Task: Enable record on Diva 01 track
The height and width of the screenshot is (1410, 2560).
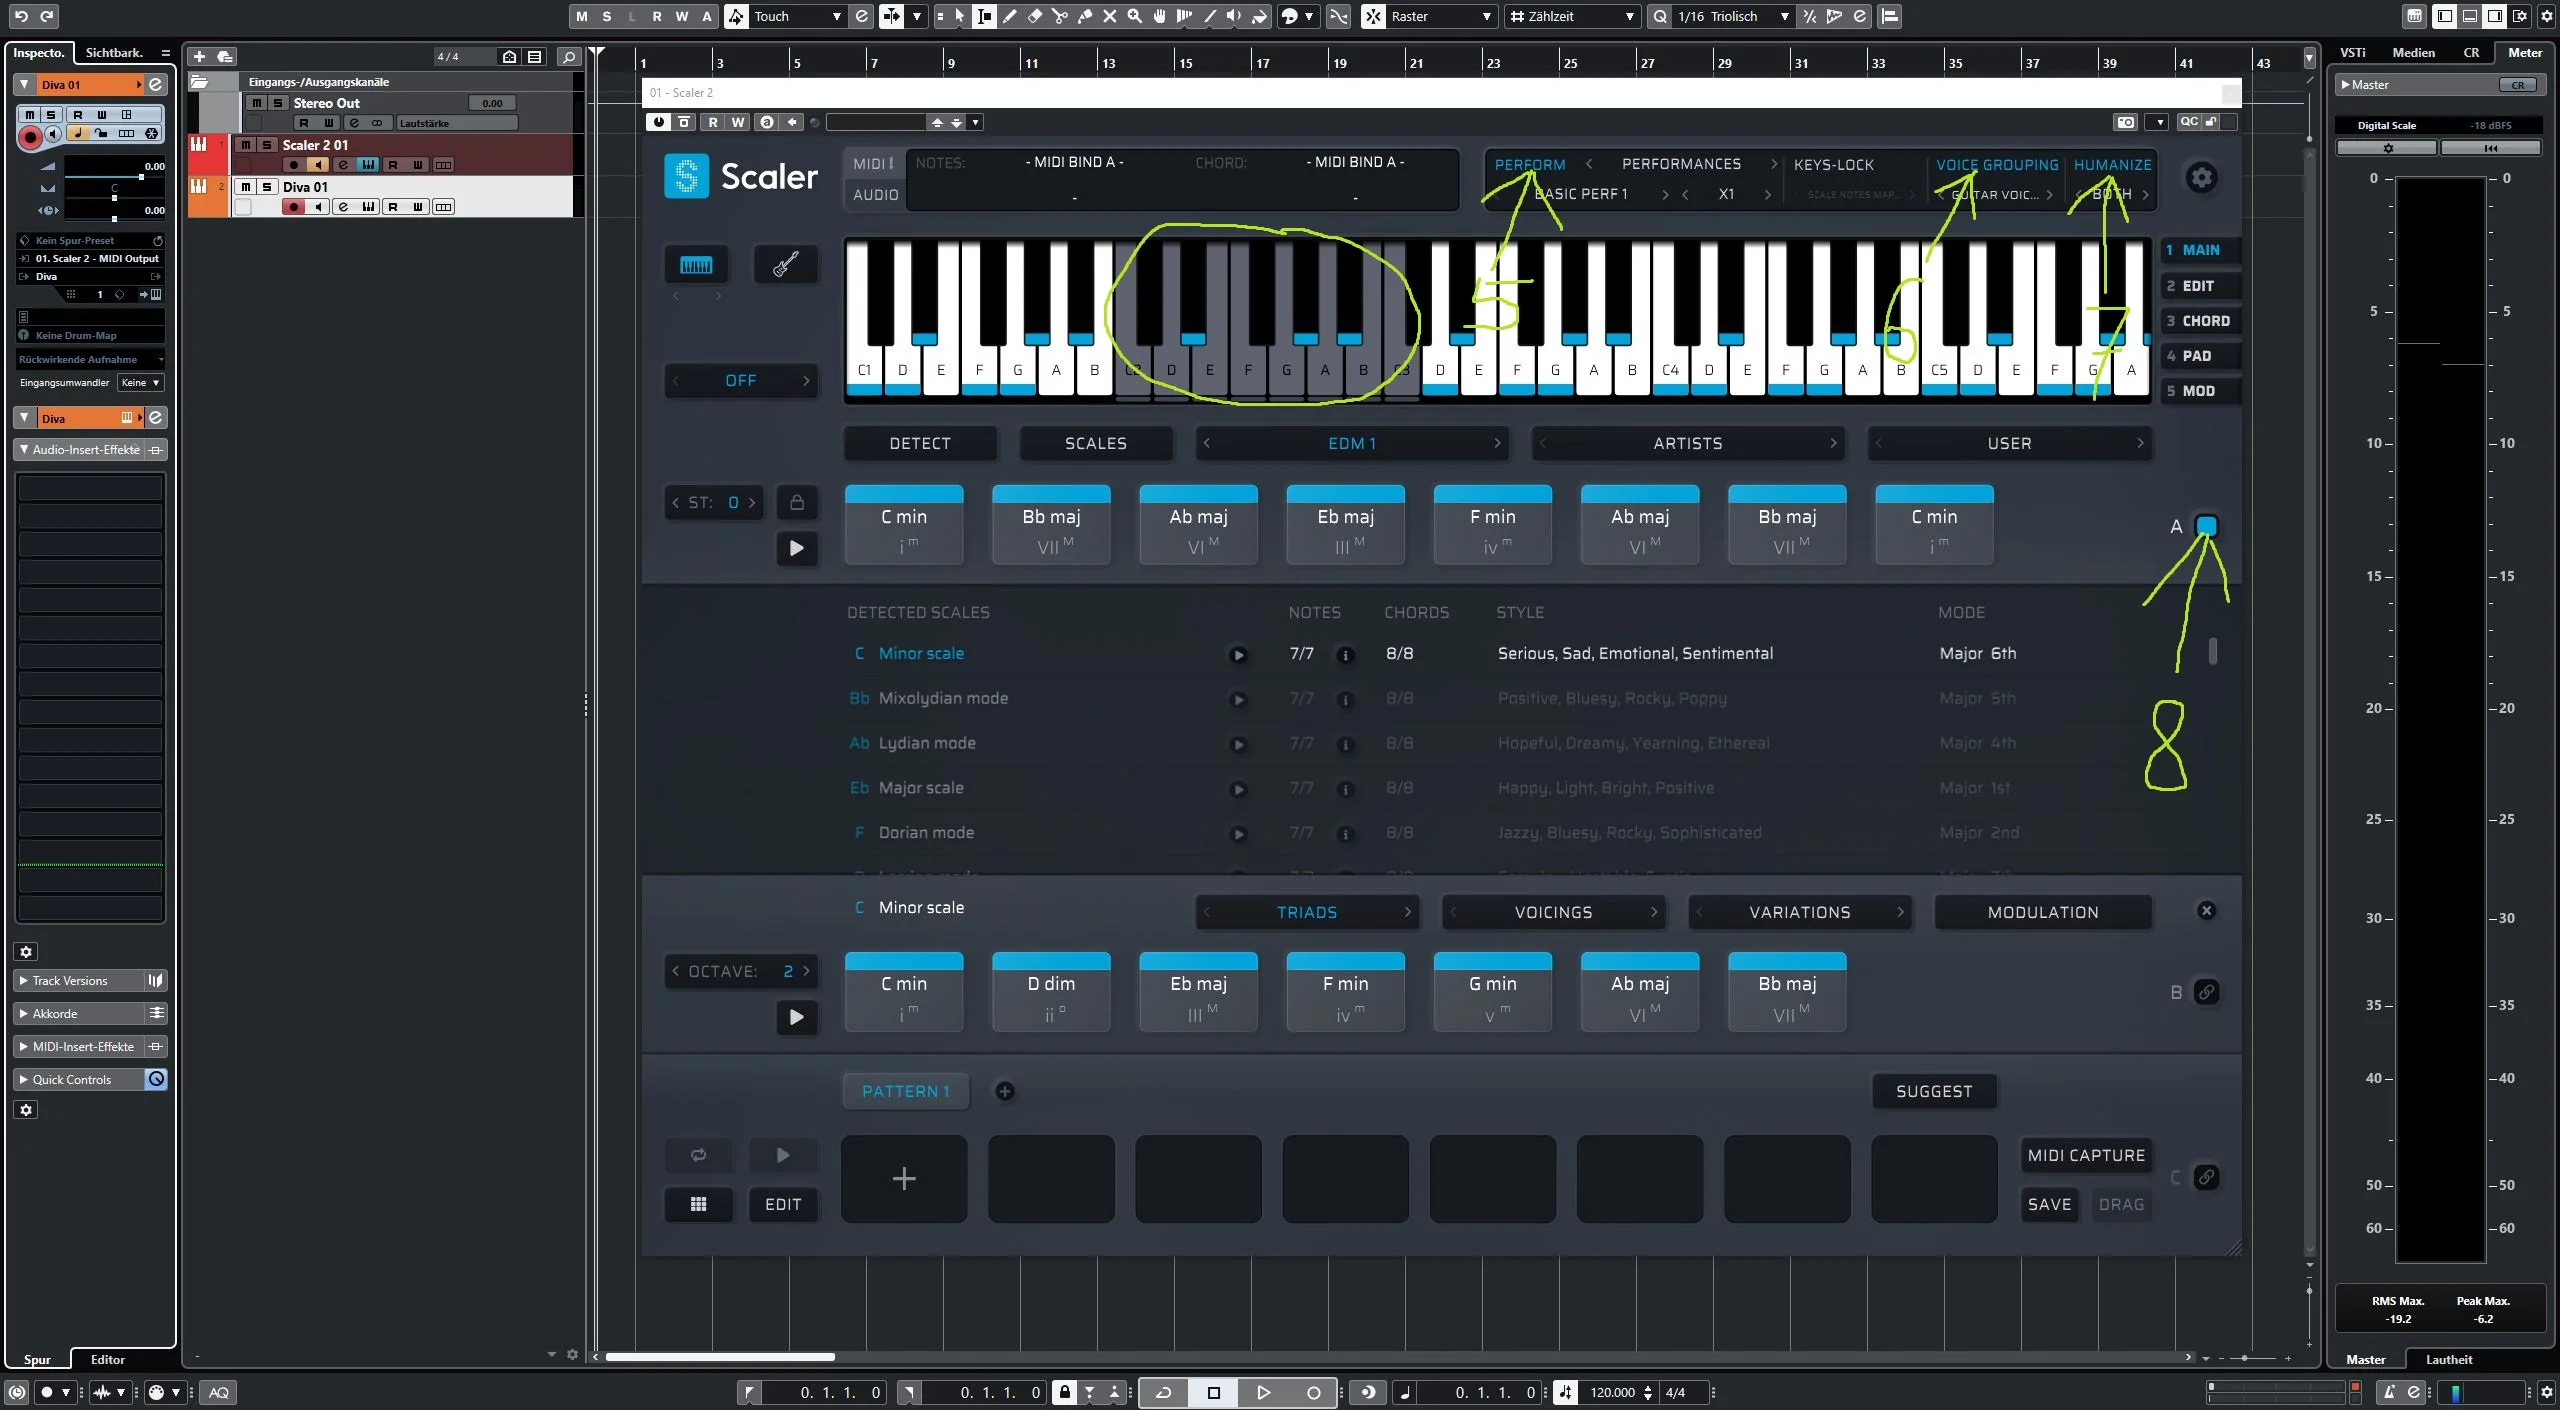Action: pyautogui.click(x=293, y=207)
